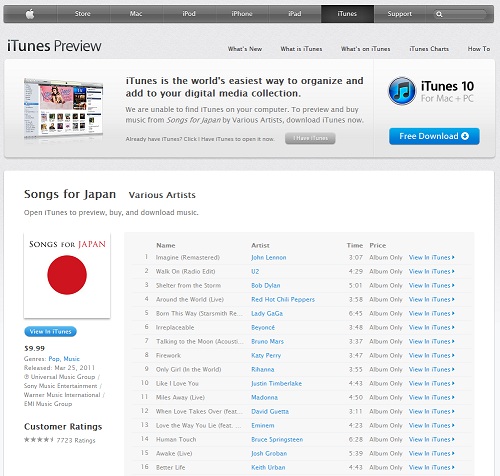Click the Songs for Japan album cover

(67, 275)
